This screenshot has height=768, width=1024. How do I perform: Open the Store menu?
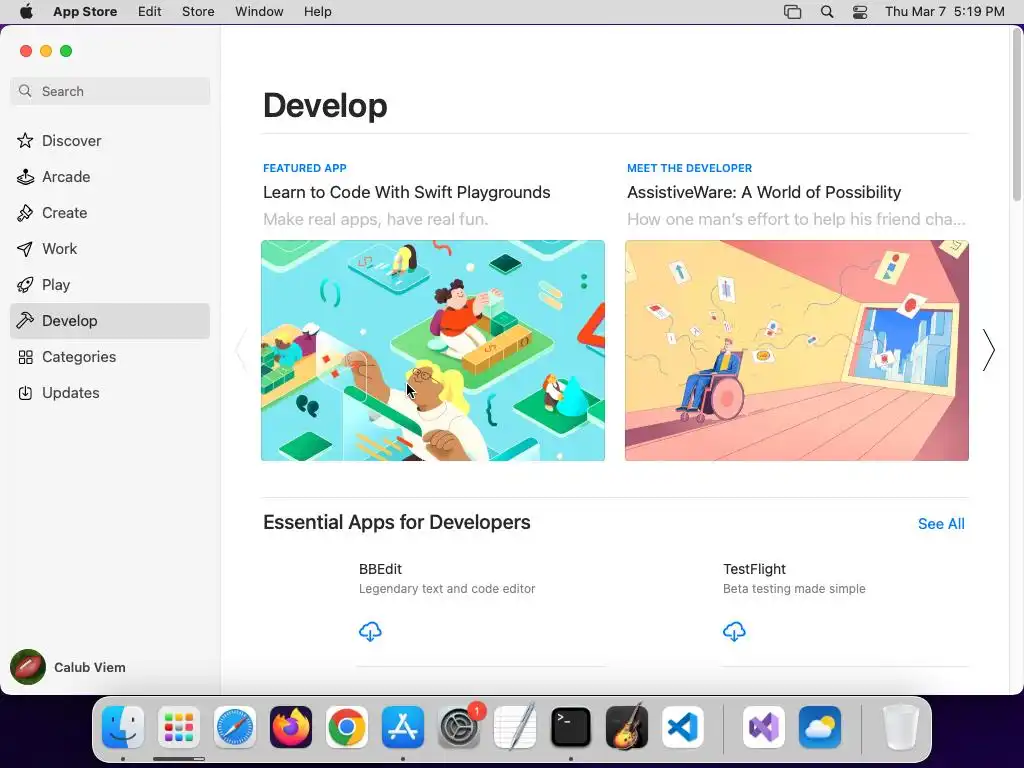(x=198, y=12)
